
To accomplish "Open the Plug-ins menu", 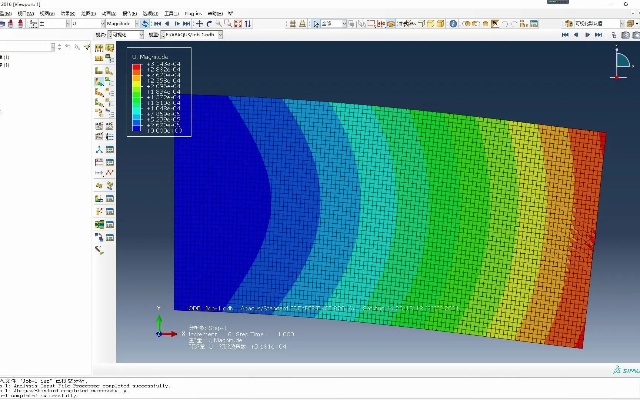I will pyautogui.click(x=193, y=13).
